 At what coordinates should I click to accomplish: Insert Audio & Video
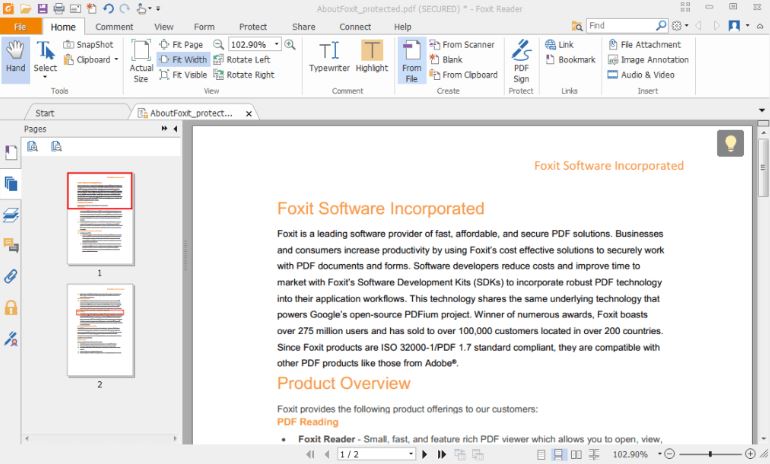641,75
